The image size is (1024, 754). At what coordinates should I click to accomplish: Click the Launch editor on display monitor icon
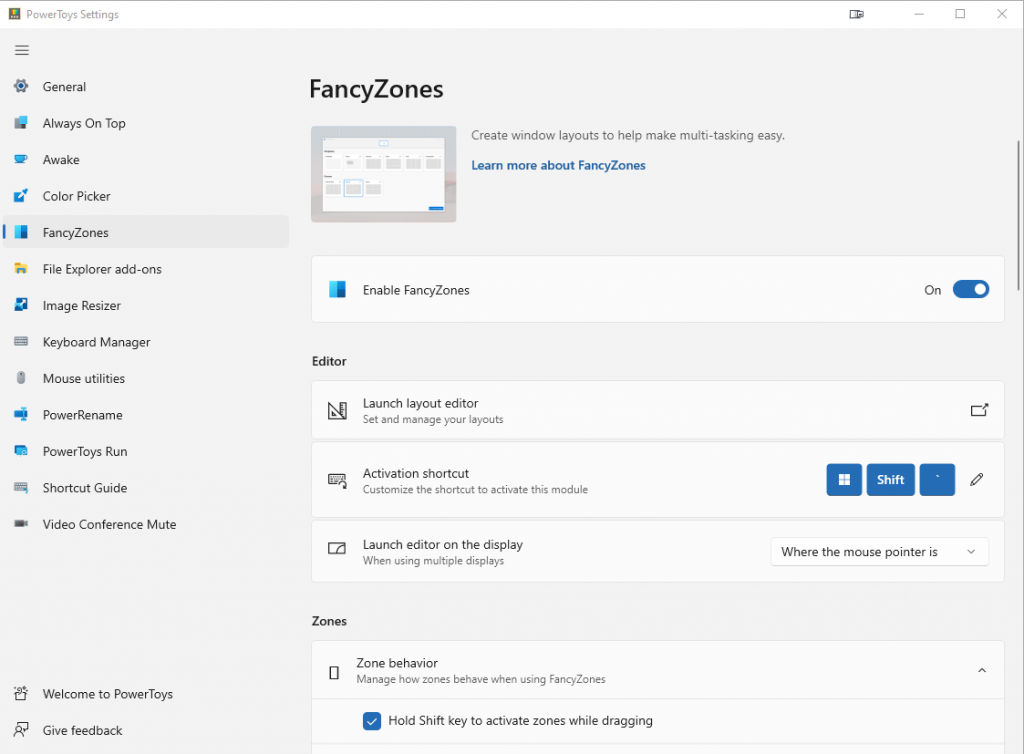point(336,548)
